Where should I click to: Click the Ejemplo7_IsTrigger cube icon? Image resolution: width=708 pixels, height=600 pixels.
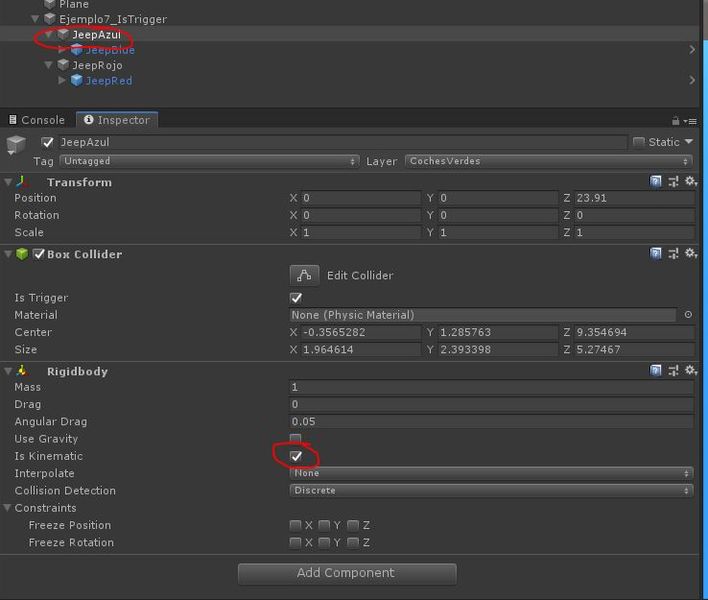point(50,19)
